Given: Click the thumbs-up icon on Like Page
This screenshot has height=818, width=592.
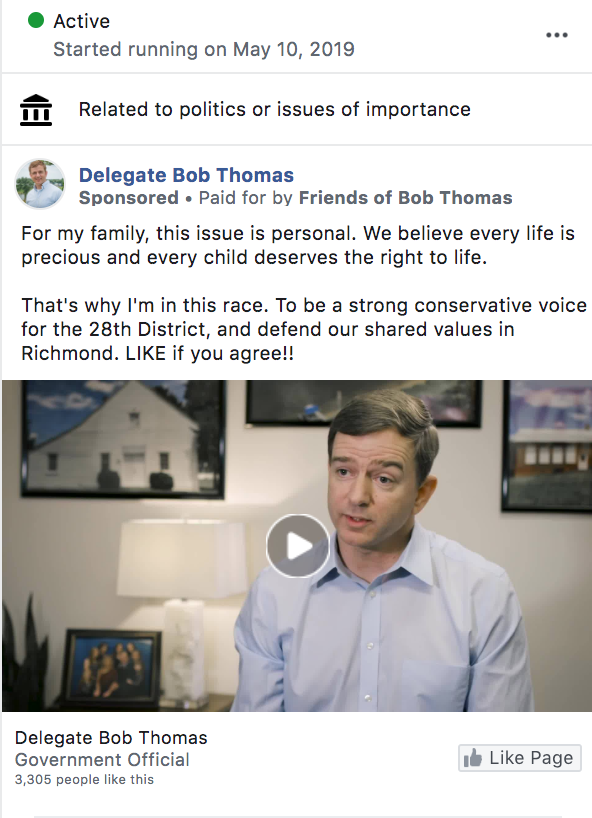Looking at the screenshot, I should tap(473, 758).
